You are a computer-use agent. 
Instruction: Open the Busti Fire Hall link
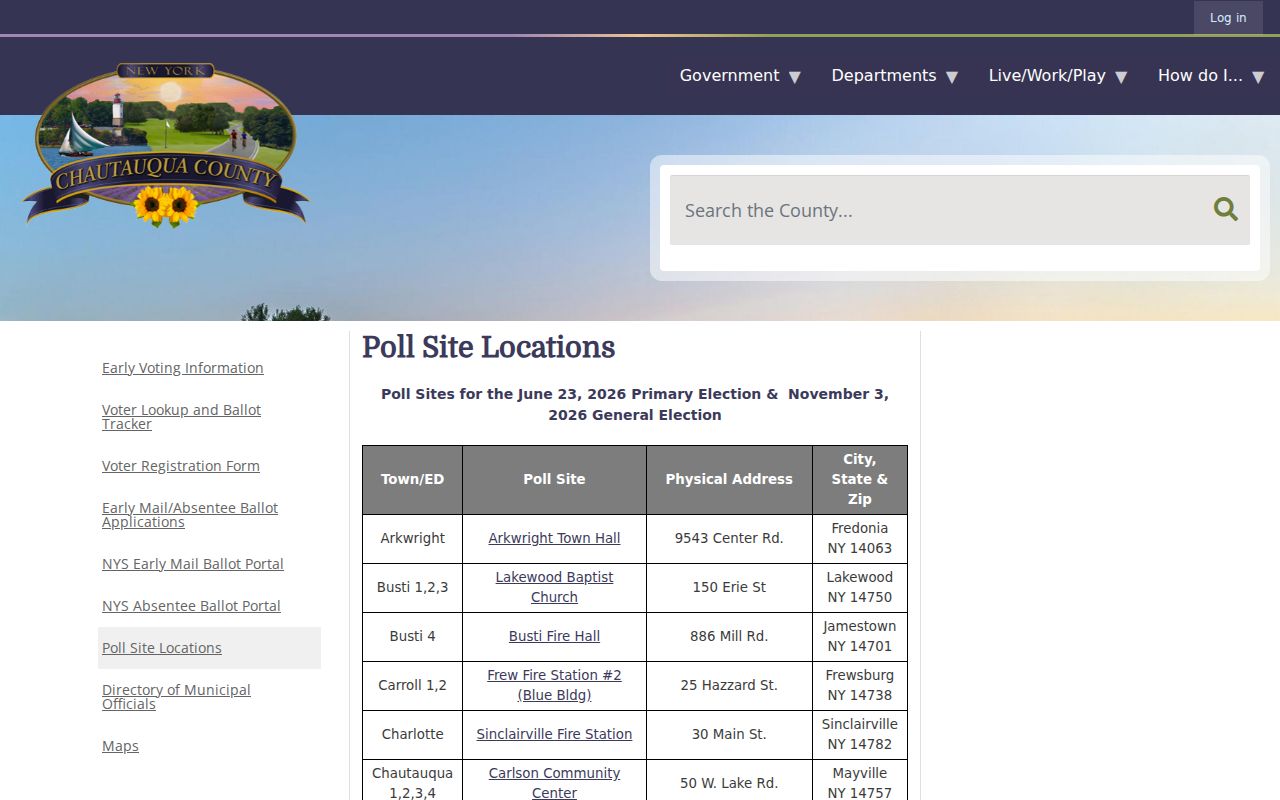(554, 636)
